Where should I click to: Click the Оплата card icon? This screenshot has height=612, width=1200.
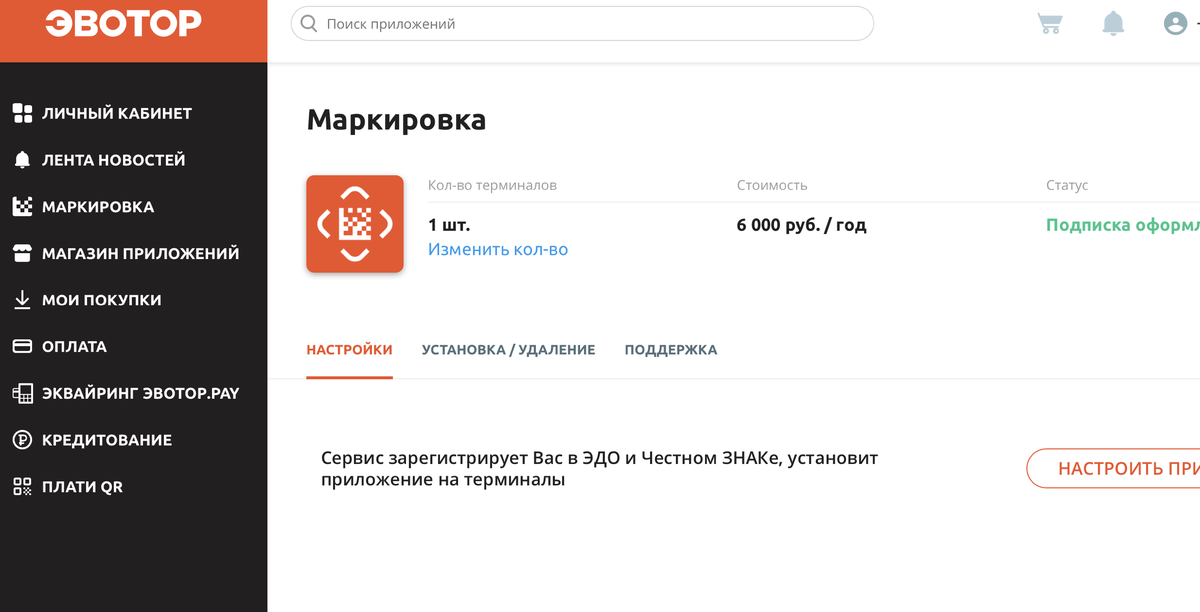pyautogui.click(x=22, y=347)
